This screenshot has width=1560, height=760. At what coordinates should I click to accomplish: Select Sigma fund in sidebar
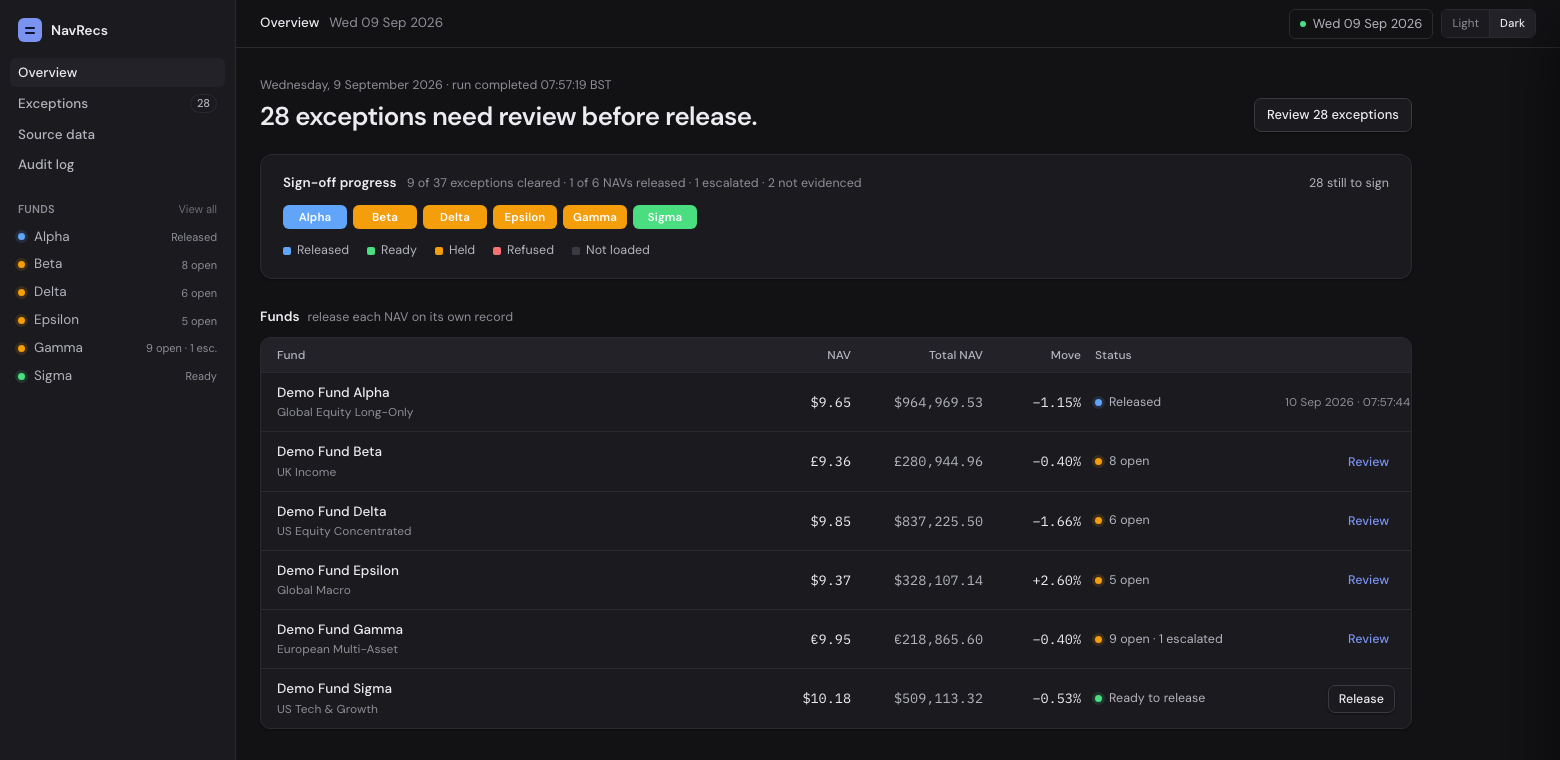pos(117,376)
